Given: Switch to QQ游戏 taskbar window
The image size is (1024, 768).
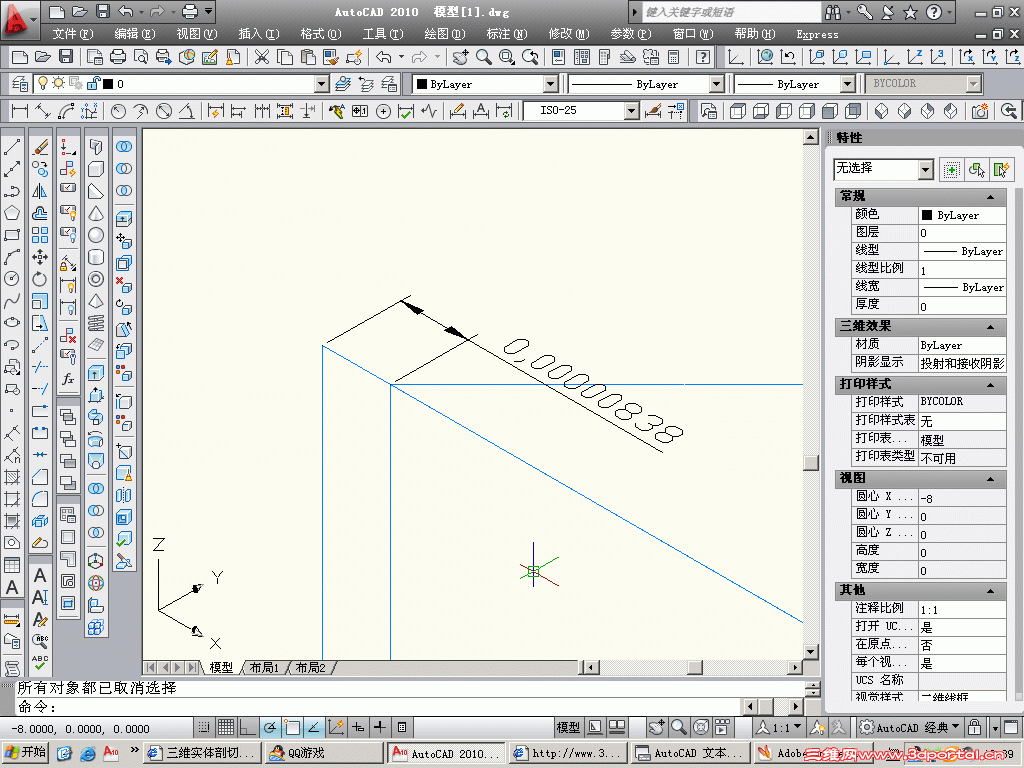Looking at the screenshot, I should [324, 753].
